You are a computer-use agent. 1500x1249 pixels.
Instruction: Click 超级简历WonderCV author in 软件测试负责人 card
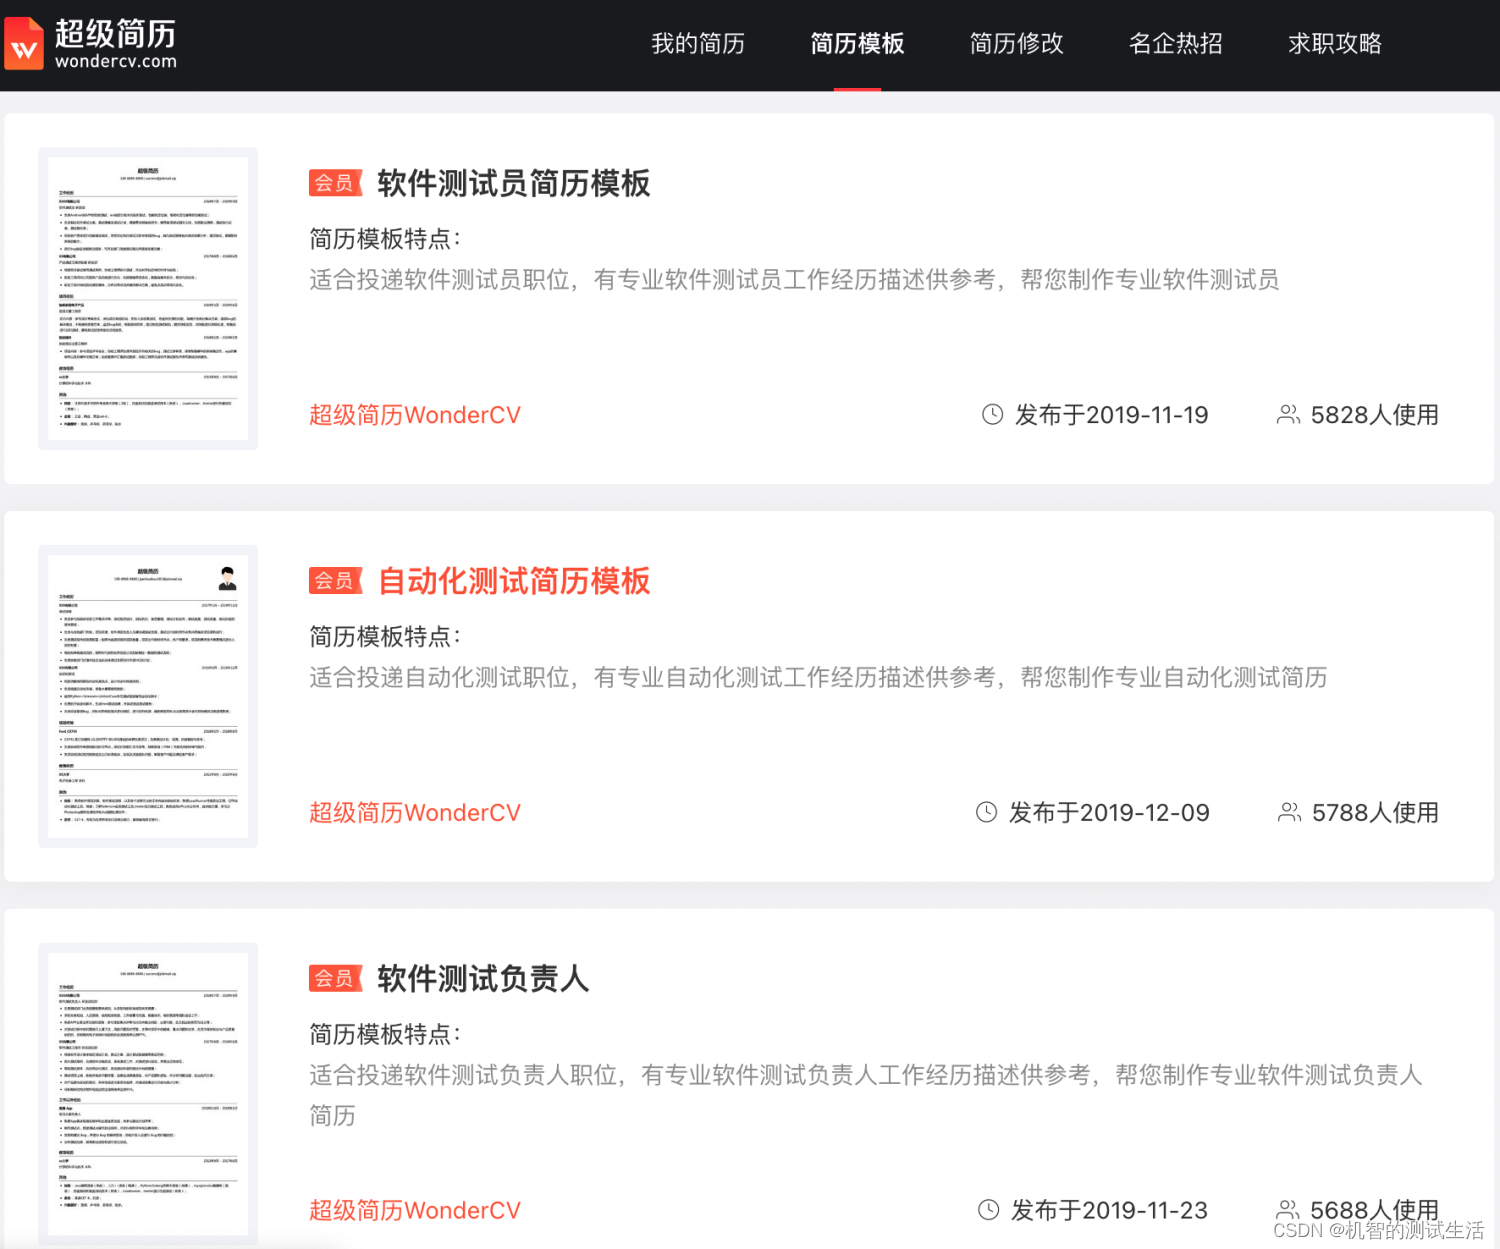pyautogui.click(x=415, y=1211)
